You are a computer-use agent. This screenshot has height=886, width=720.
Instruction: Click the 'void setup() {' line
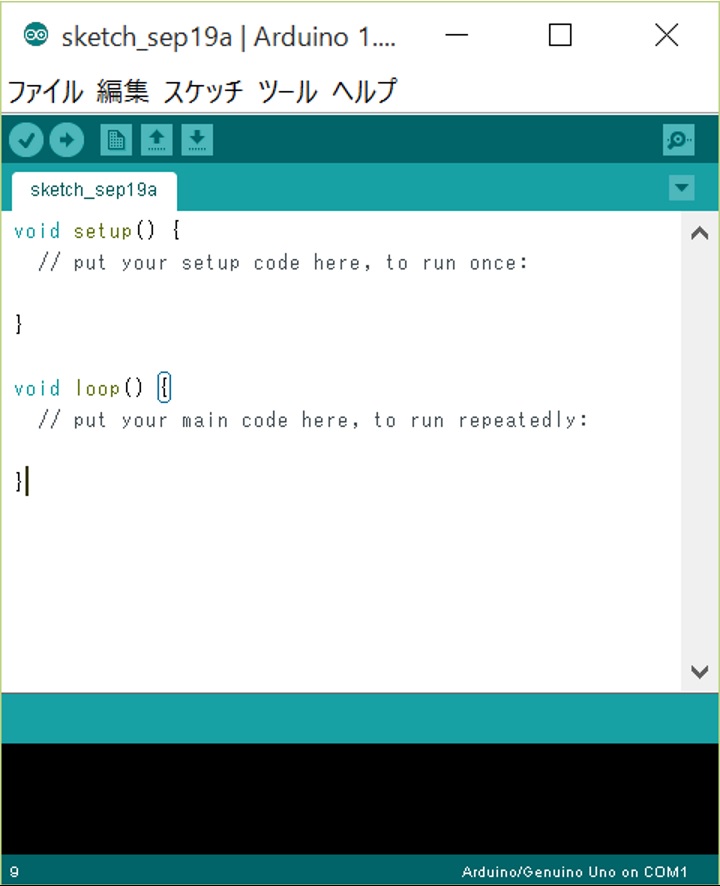click(x=97, y=231)
